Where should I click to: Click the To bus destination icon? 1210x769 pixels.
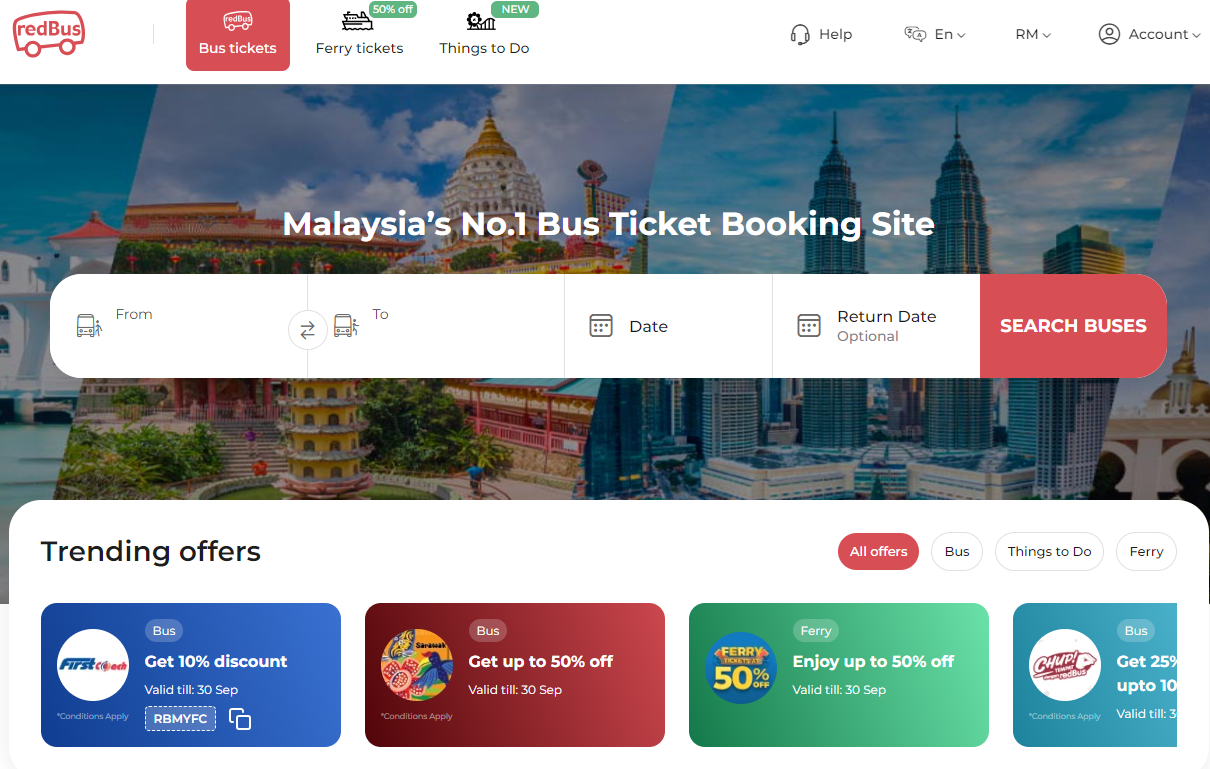[346, 325]
